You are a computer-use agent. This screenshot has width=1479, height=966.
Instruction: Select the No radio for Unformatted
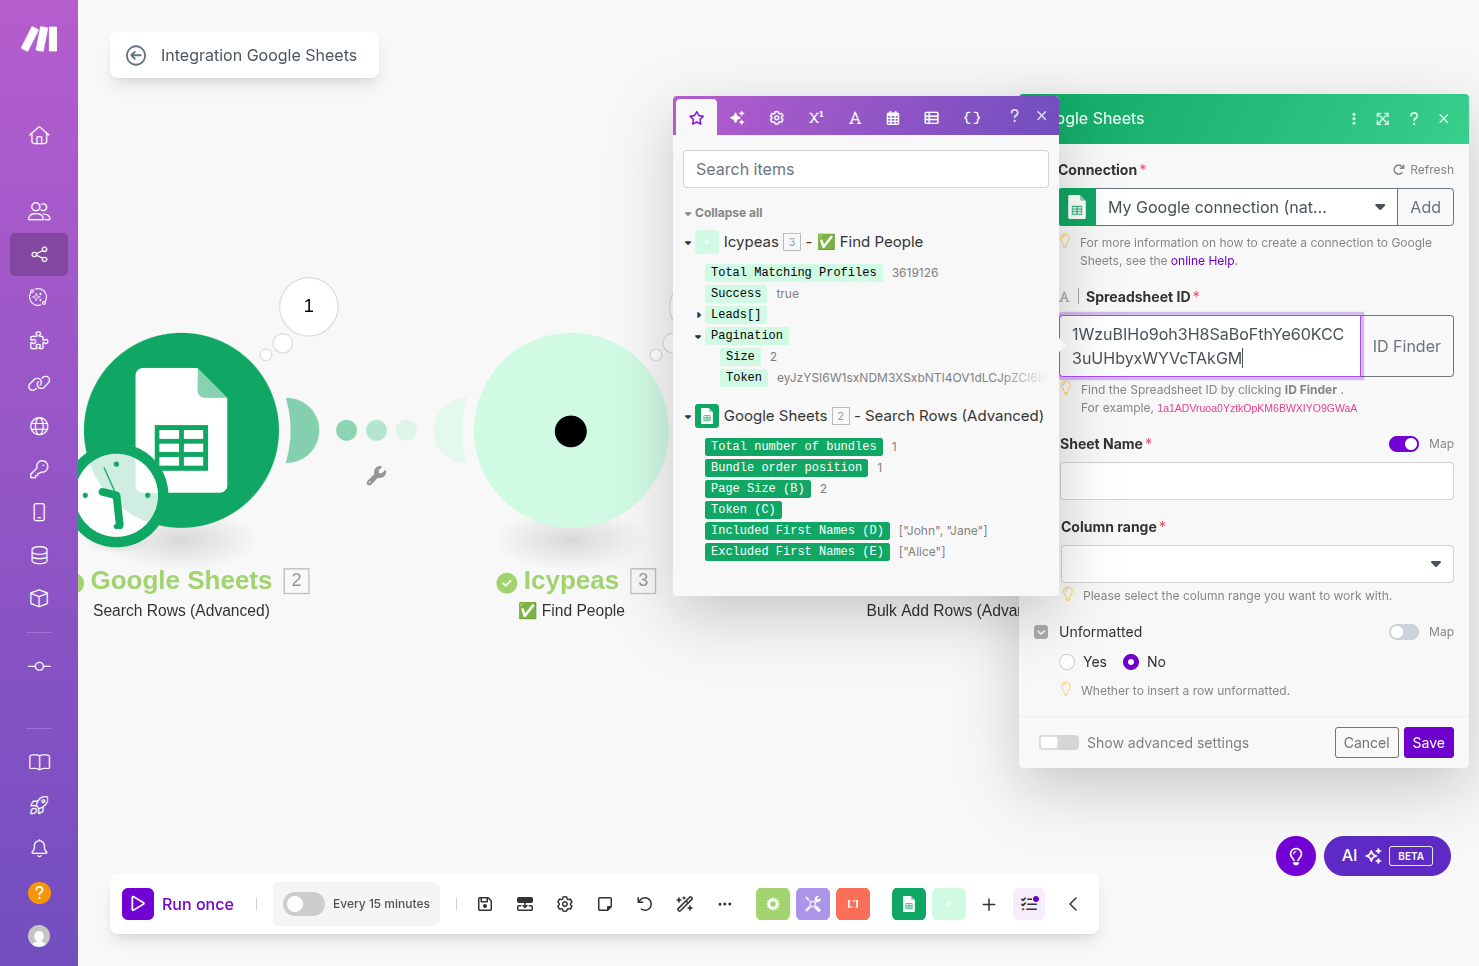1131,662
